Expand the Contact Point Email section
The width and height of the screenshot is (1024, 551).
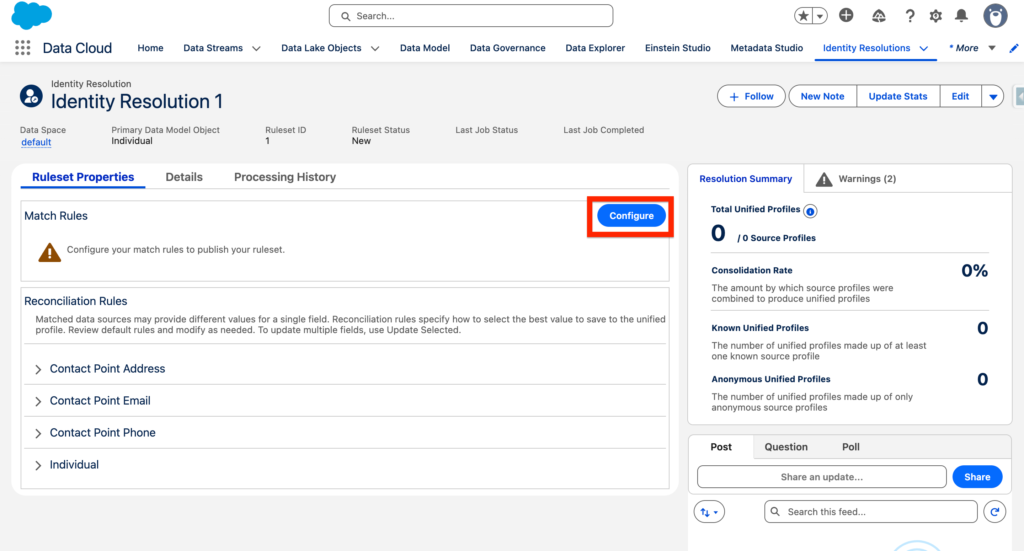tap(39, 401)
